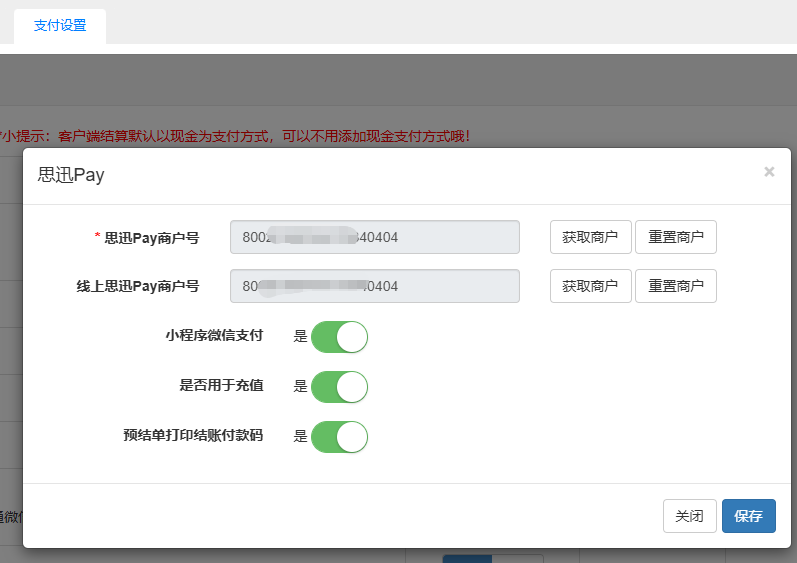Switch to the 支付设置 tab
The width and height of the screenshot is (797, 563).
click(60, 26)
